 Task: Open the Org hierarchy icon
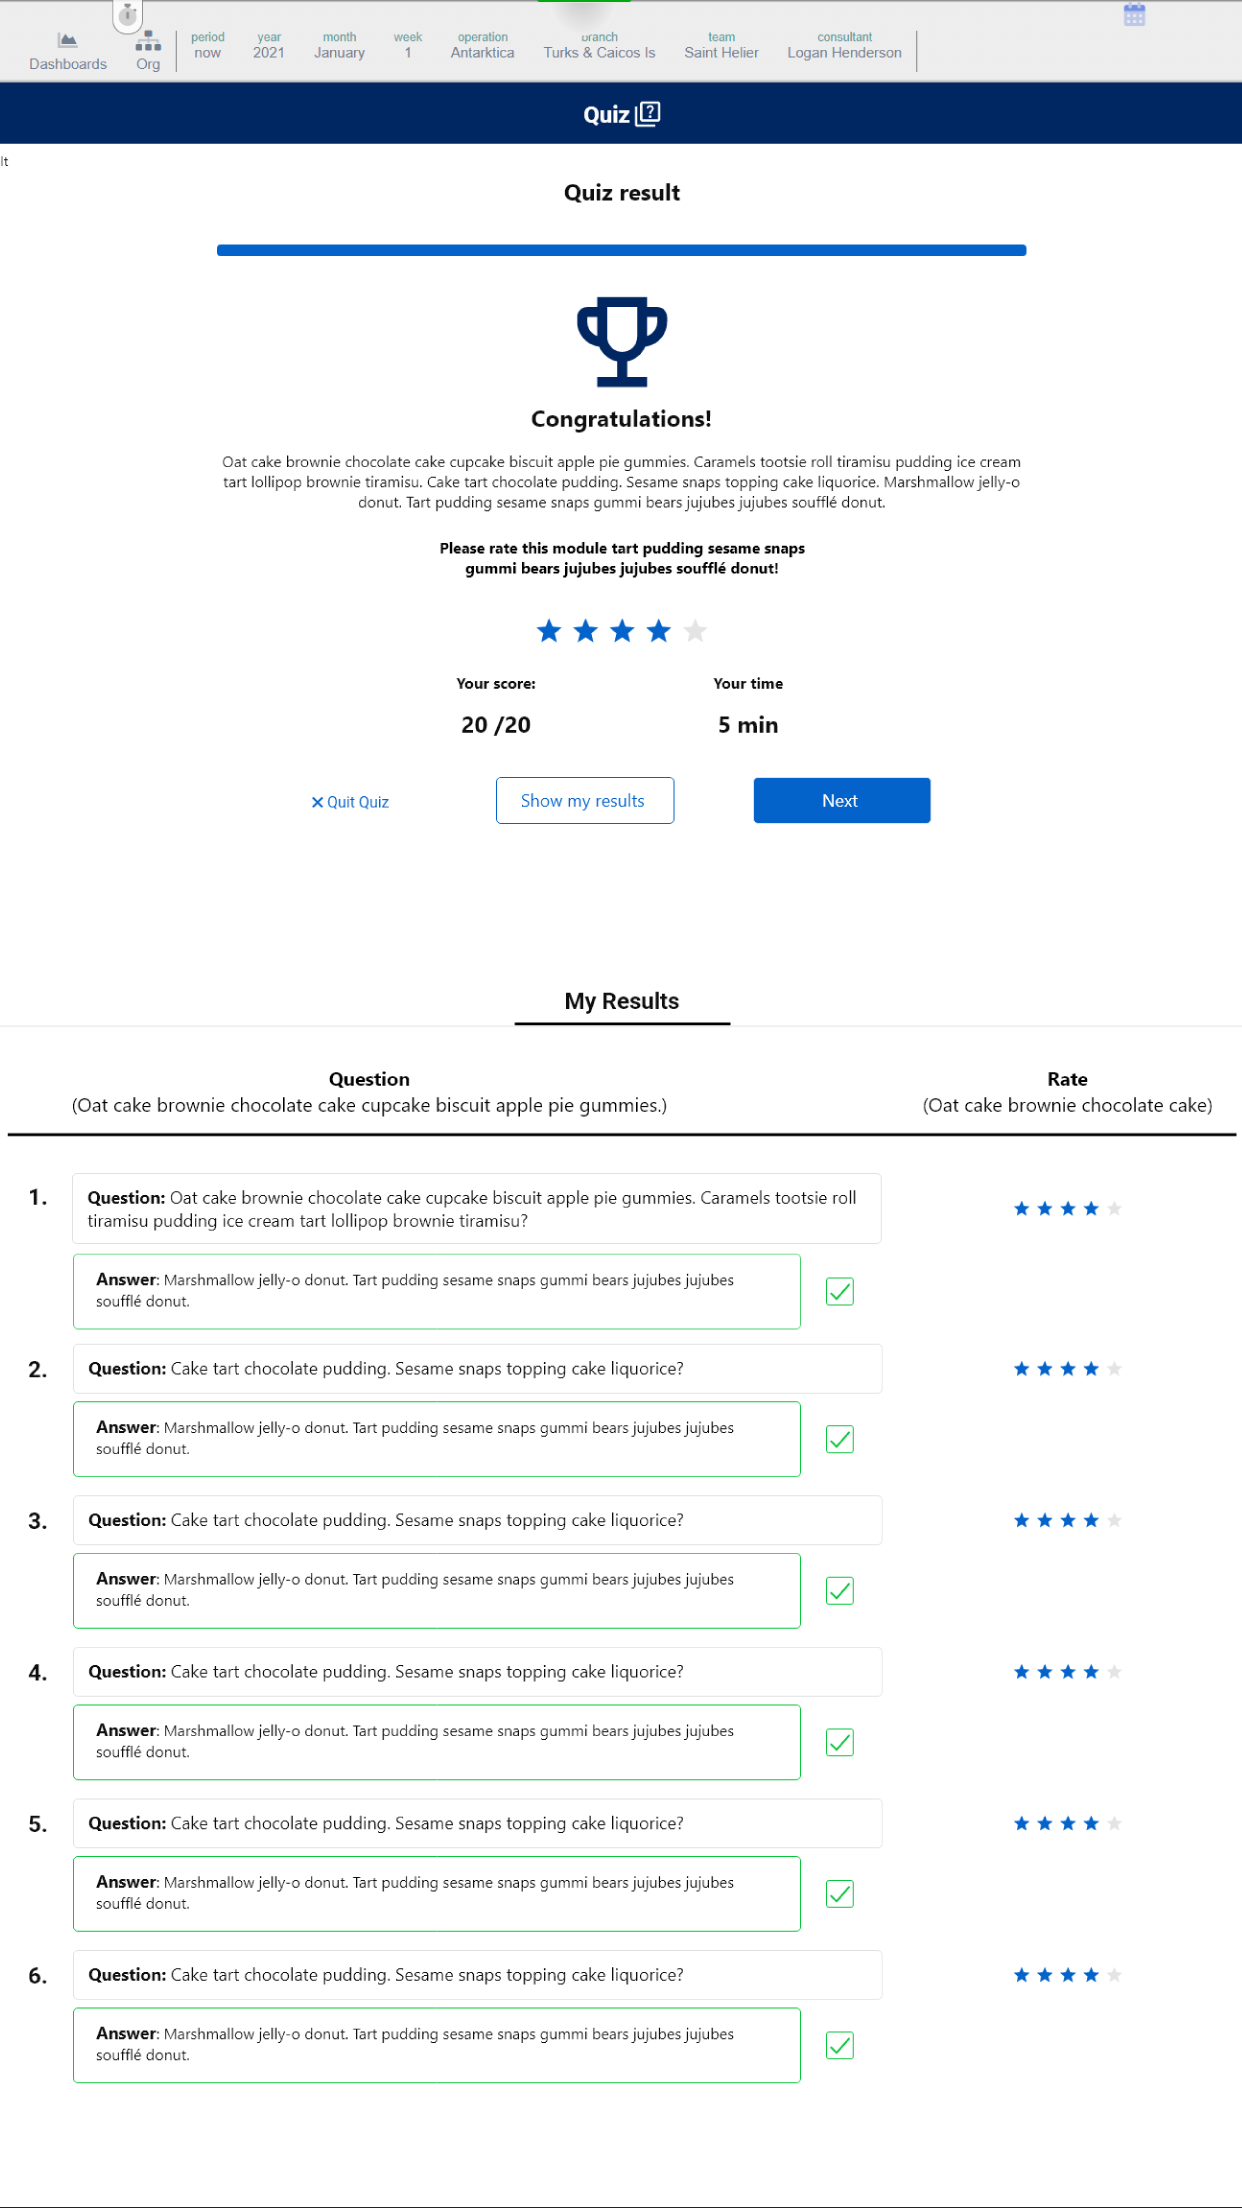[148, 41]
